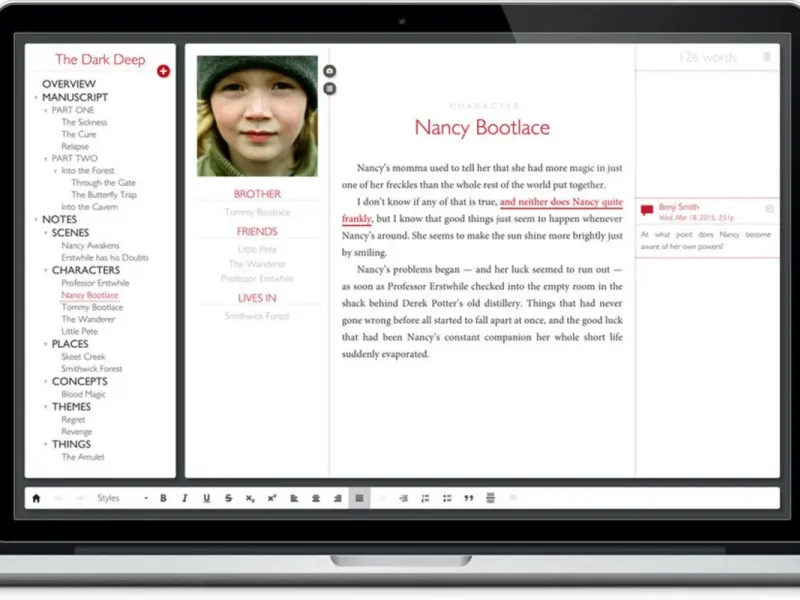
Task: Insert a numbered list
Action: pyautogui.click(x=425, y=498)
